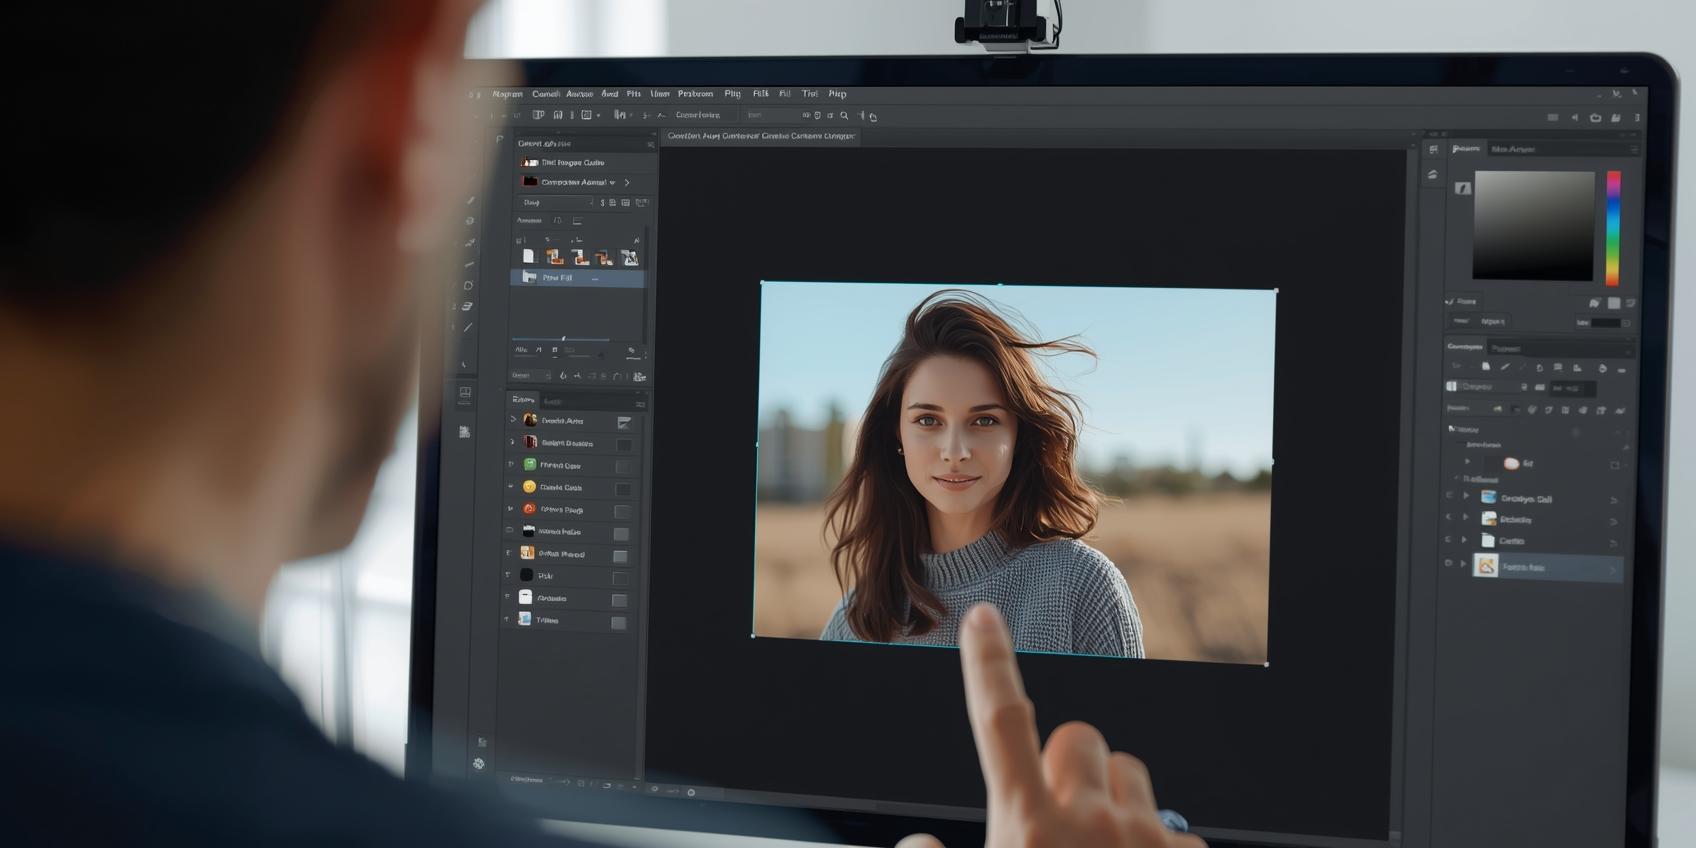Click the dark red book icon in the left list
This screenshot has width=1696, height=848.
pyautogui.click(x=530, y=443)
